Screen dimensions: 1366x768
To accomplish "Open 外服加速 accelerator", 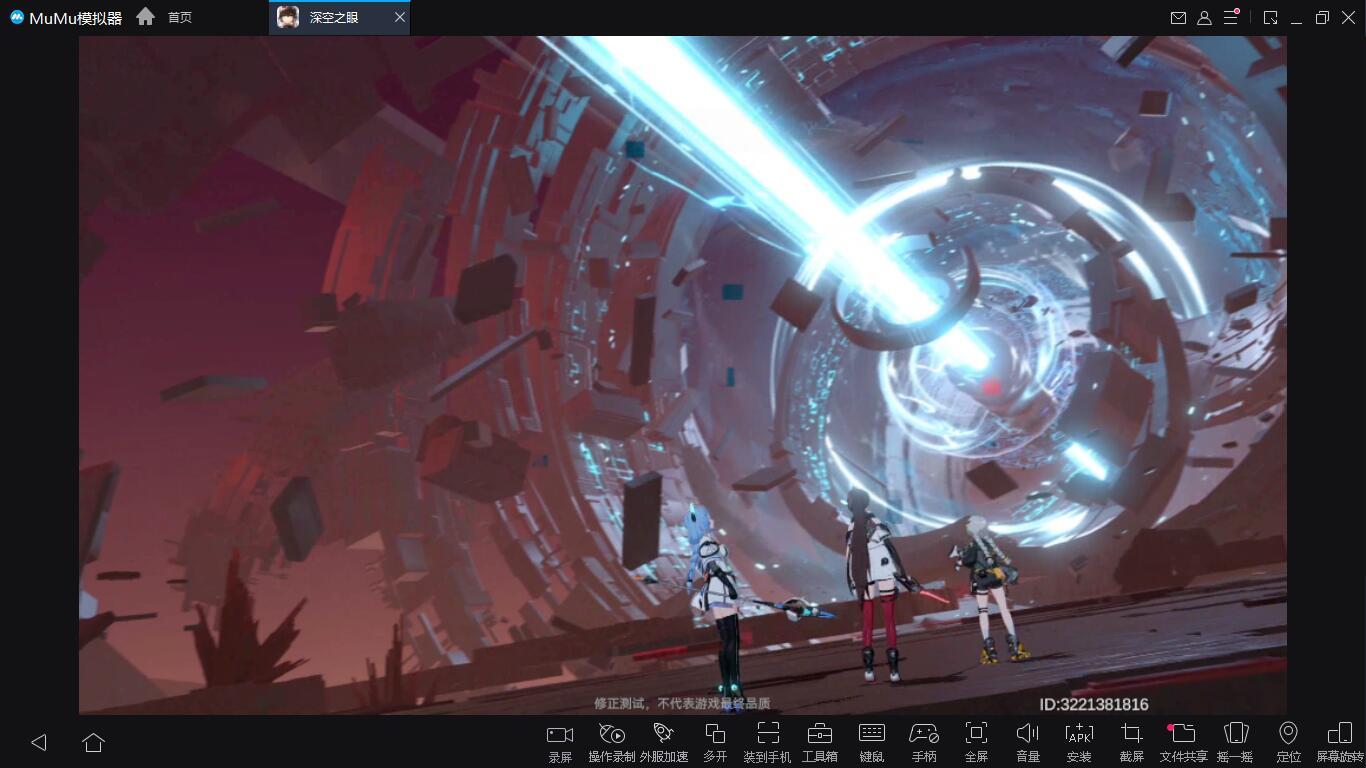I will point(664,742).
